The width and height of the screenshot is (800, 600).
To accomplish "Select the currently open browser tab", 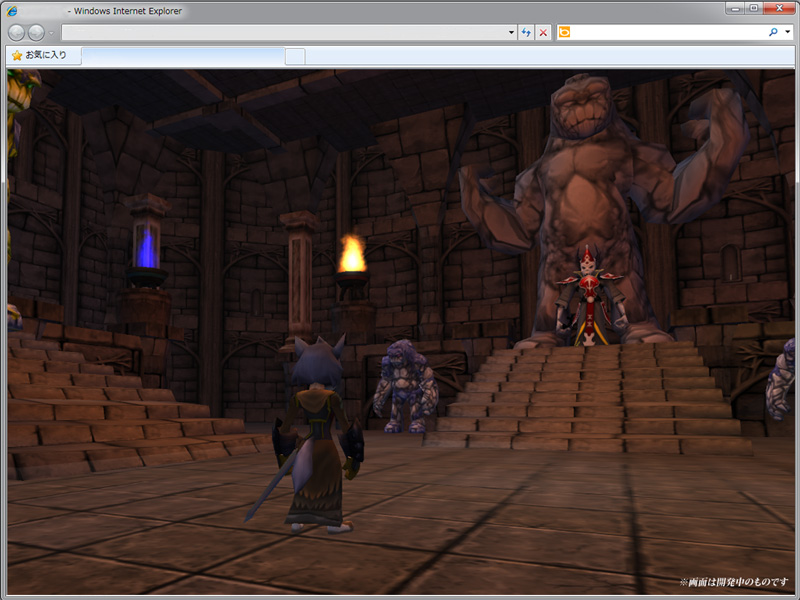I will tap(183, 55).
